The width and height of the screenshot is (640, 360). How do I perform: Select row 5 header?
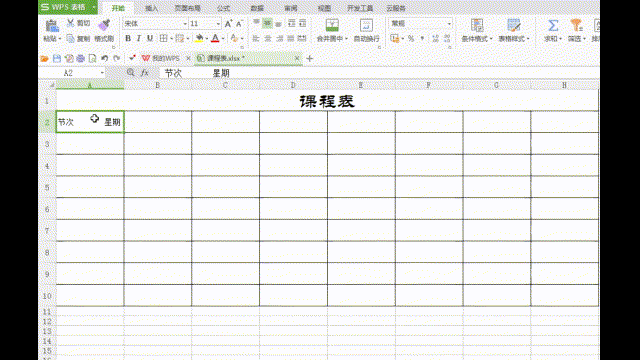coord(47,187)
